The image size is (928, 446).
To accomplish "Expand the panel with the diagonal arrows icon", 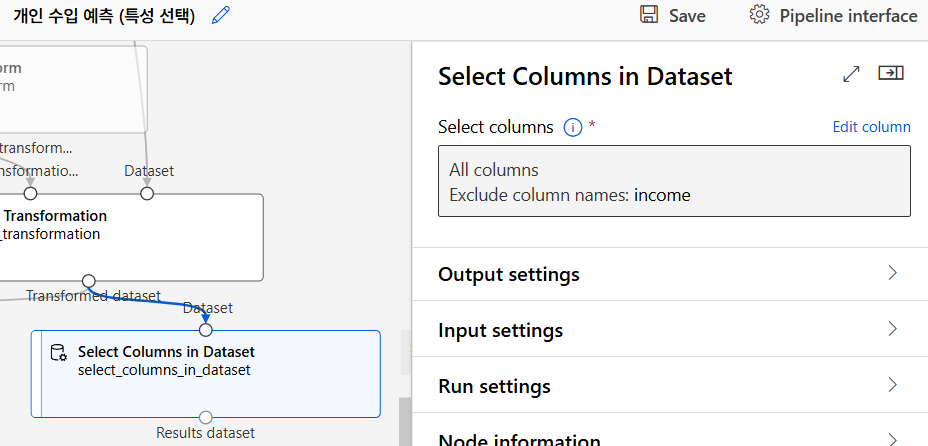I will [x=851, y=74].
